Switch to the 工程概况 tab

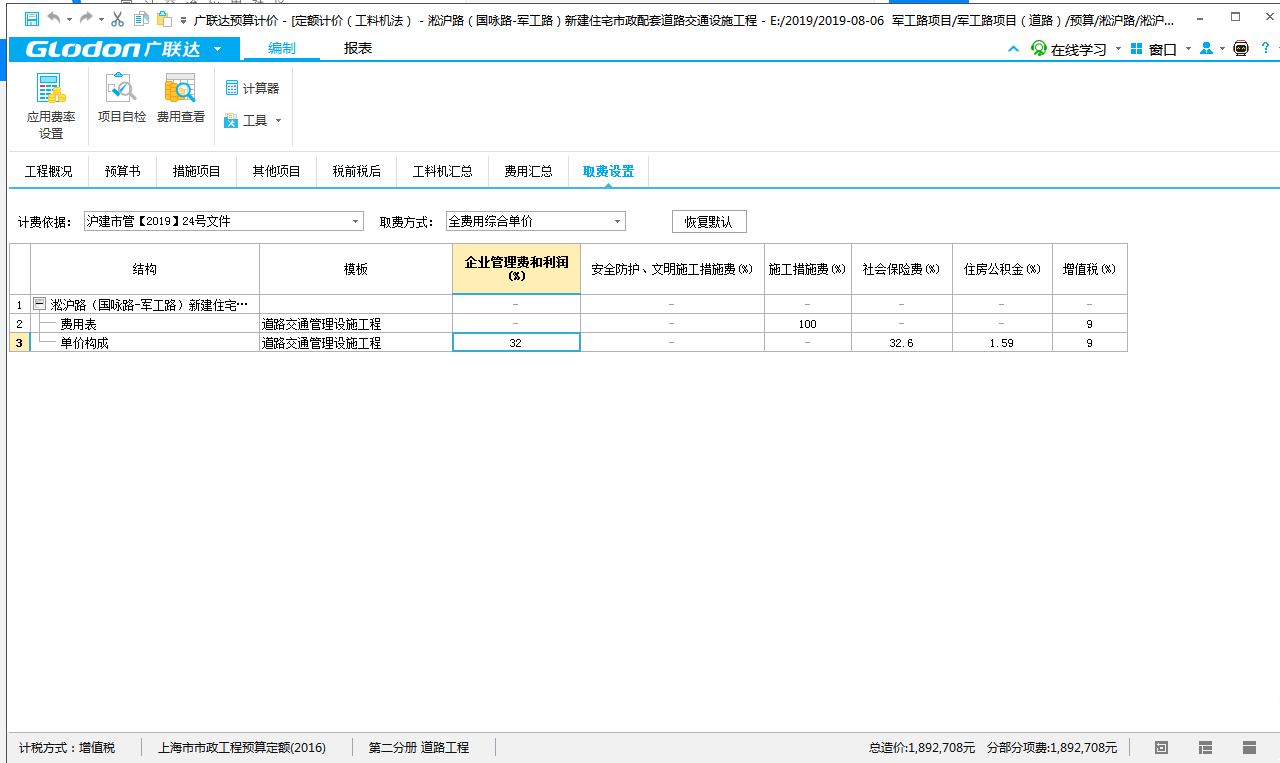click(48, 171)
